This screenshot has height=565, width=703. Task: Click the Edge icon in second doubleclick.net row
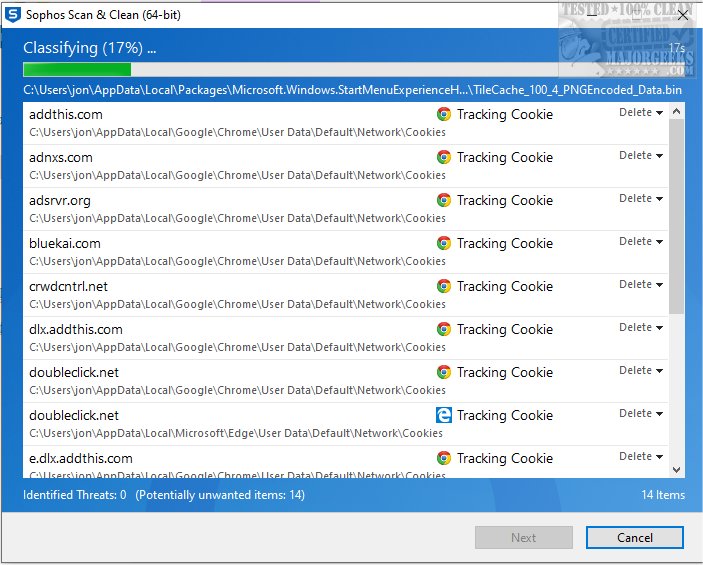click(x=443, y=415)
